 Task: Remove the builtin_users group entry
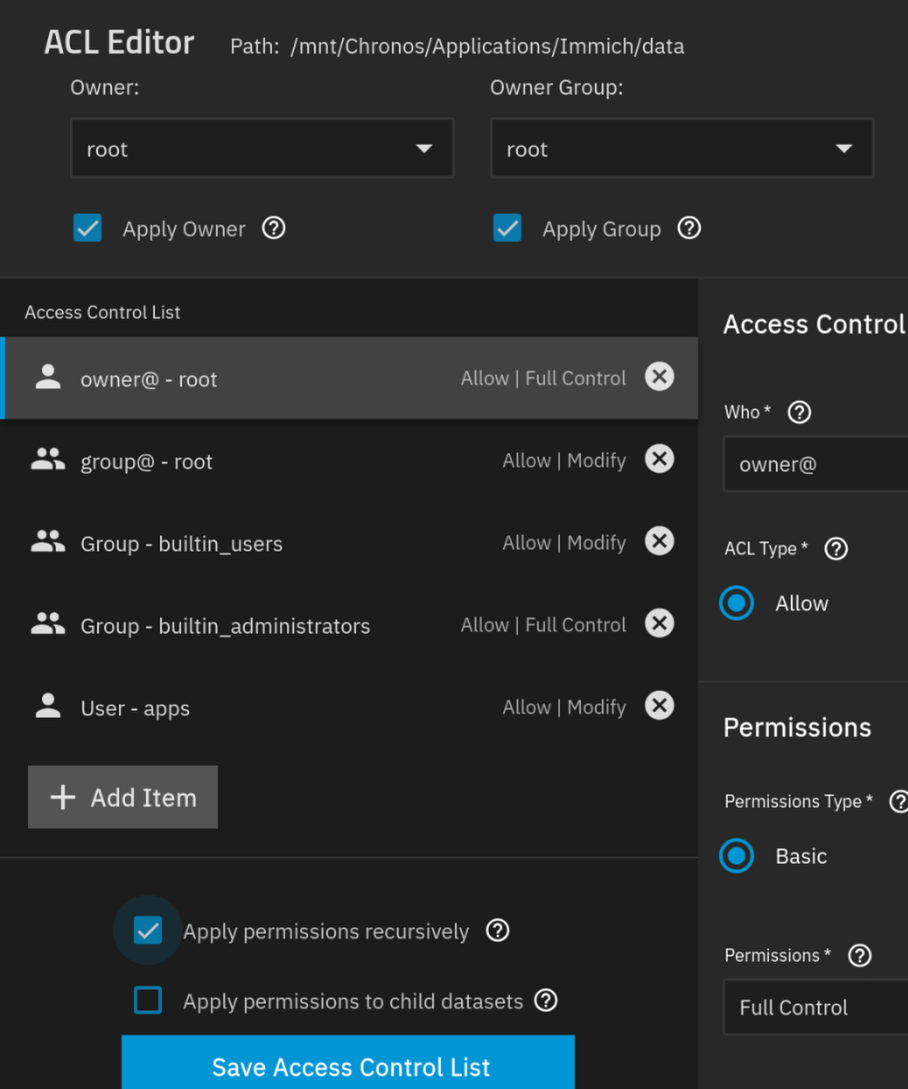659,541
